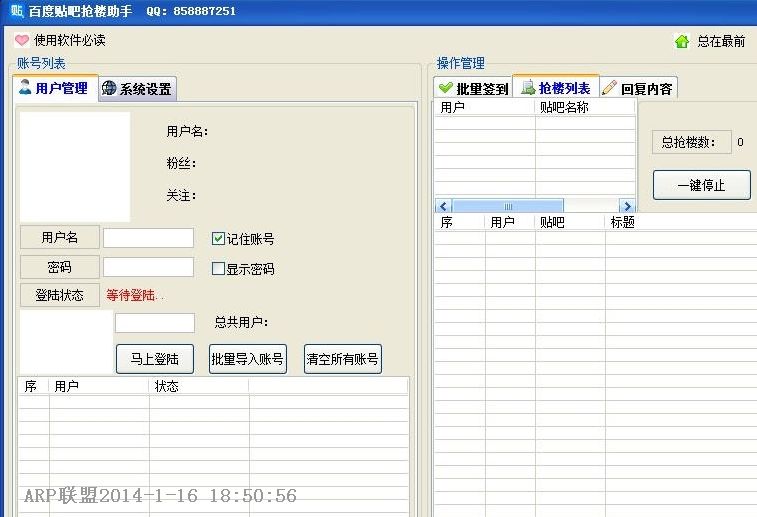
Task: Switch to the 系统设置 tab
Action: 138,89
